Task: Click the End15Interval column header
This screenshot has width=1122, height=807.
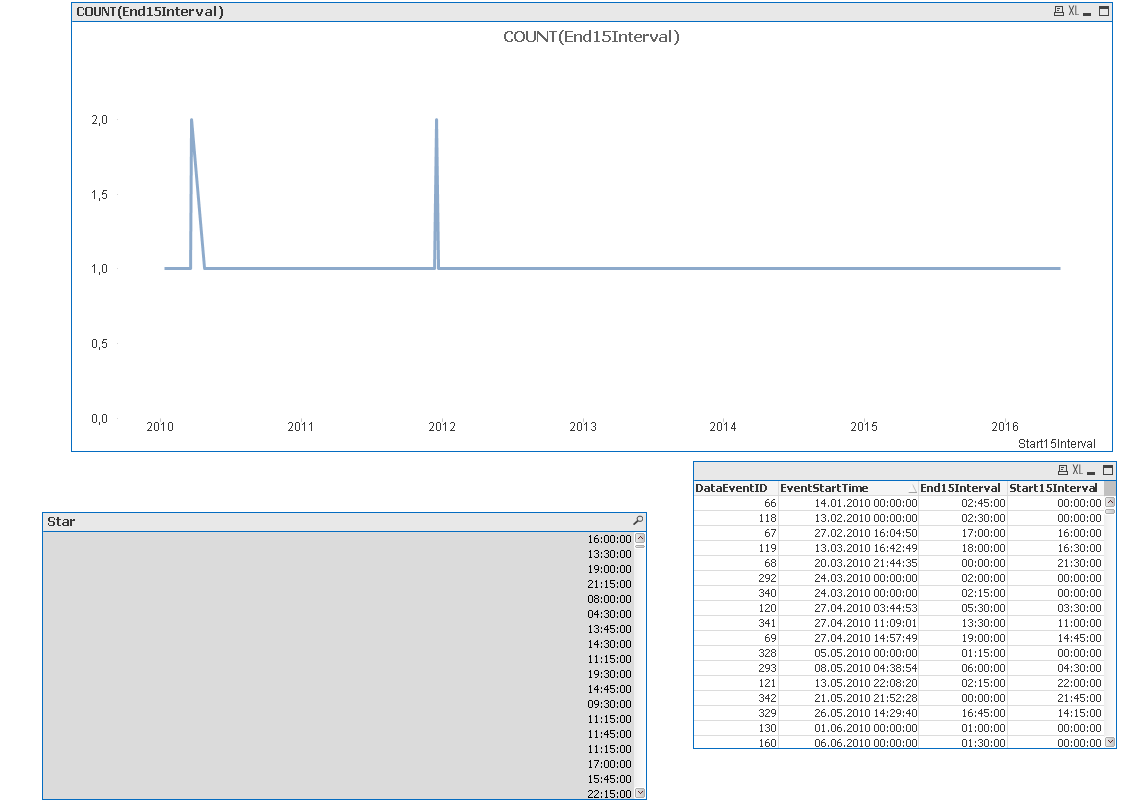Action: pyautogui.click(x=962, y=488)
